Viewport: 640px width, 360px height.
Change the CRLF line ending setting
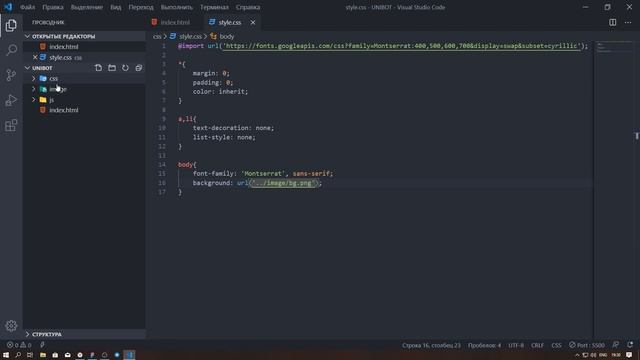[537, 345]
